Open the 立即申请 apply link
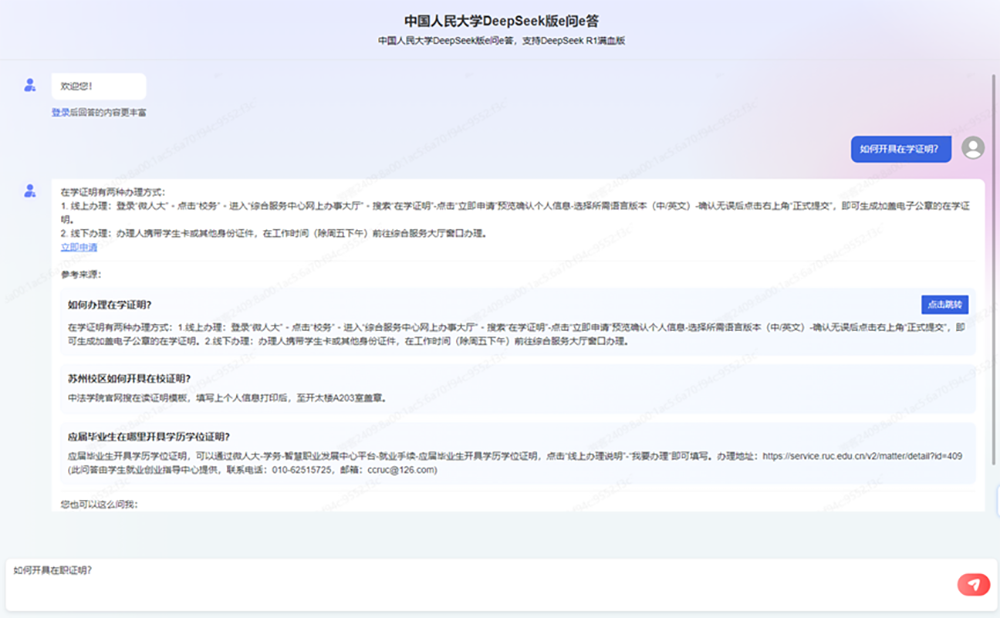This screenshot has height=618, width=1000. [79, 247]
